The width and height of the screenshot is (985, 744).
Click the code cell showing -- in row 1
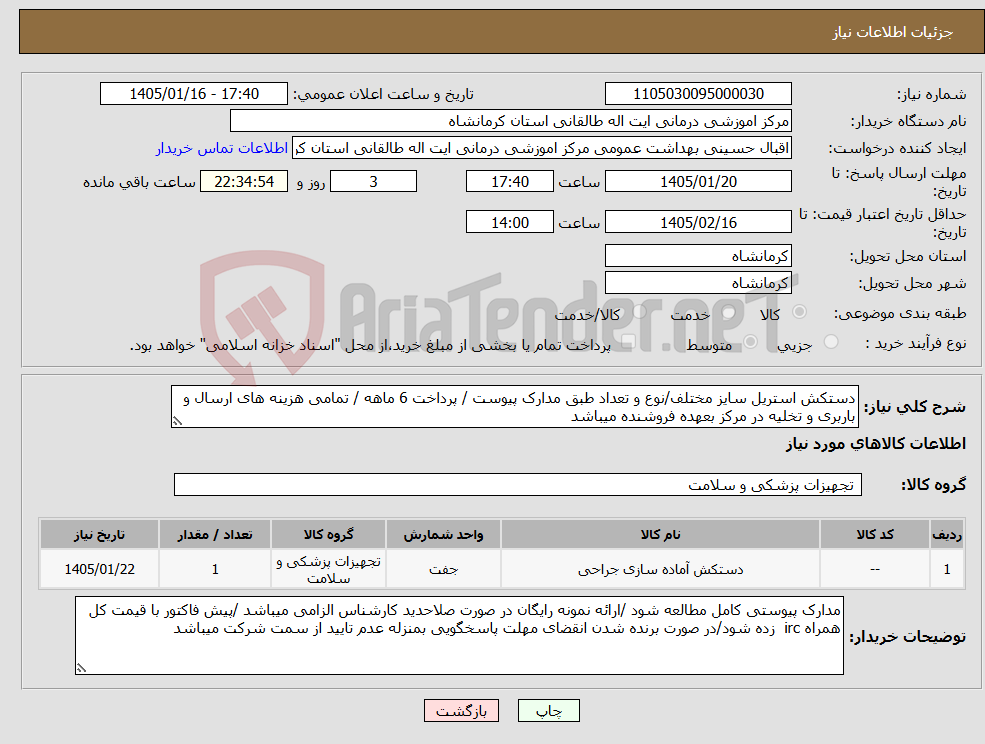point(875,569)
